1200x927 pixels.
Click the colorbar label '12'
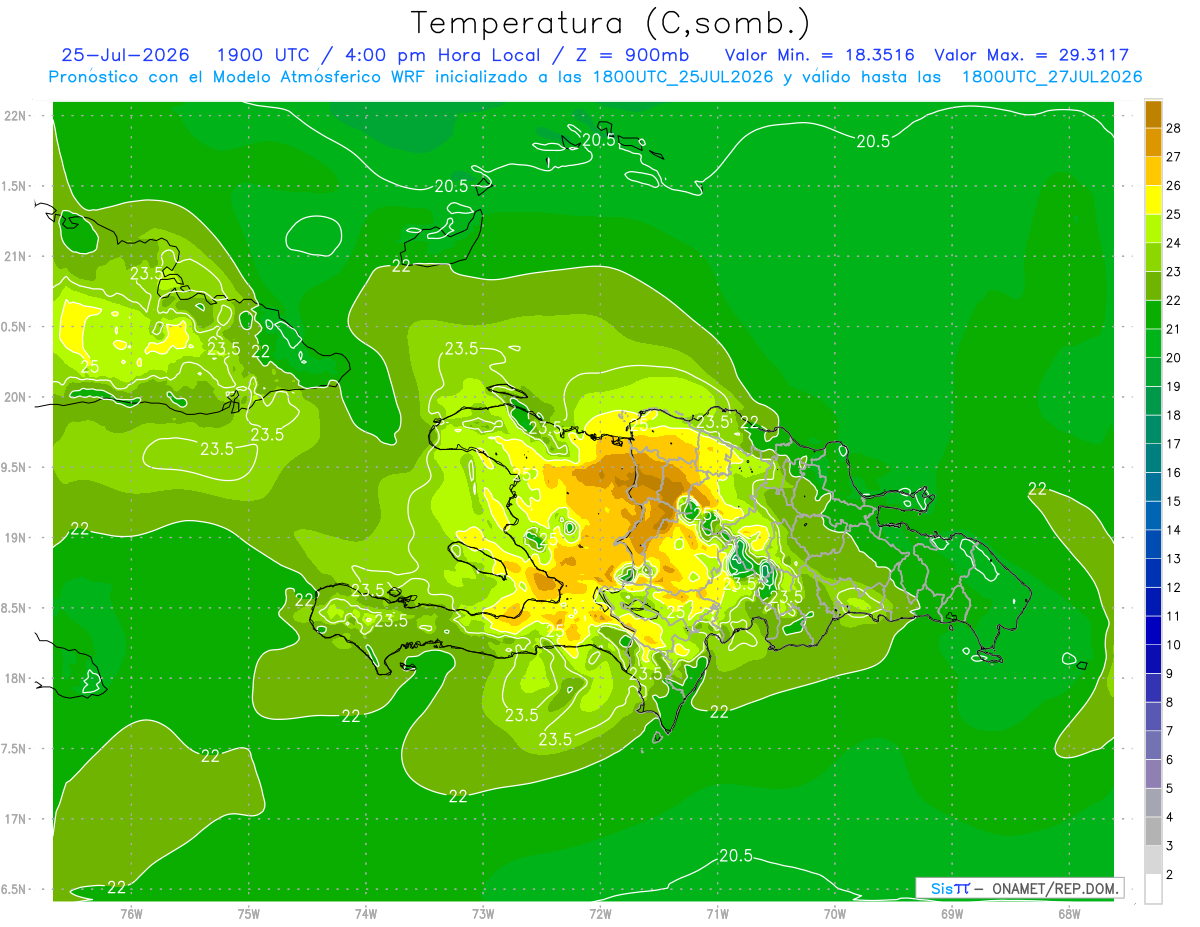click(1174, 587)
